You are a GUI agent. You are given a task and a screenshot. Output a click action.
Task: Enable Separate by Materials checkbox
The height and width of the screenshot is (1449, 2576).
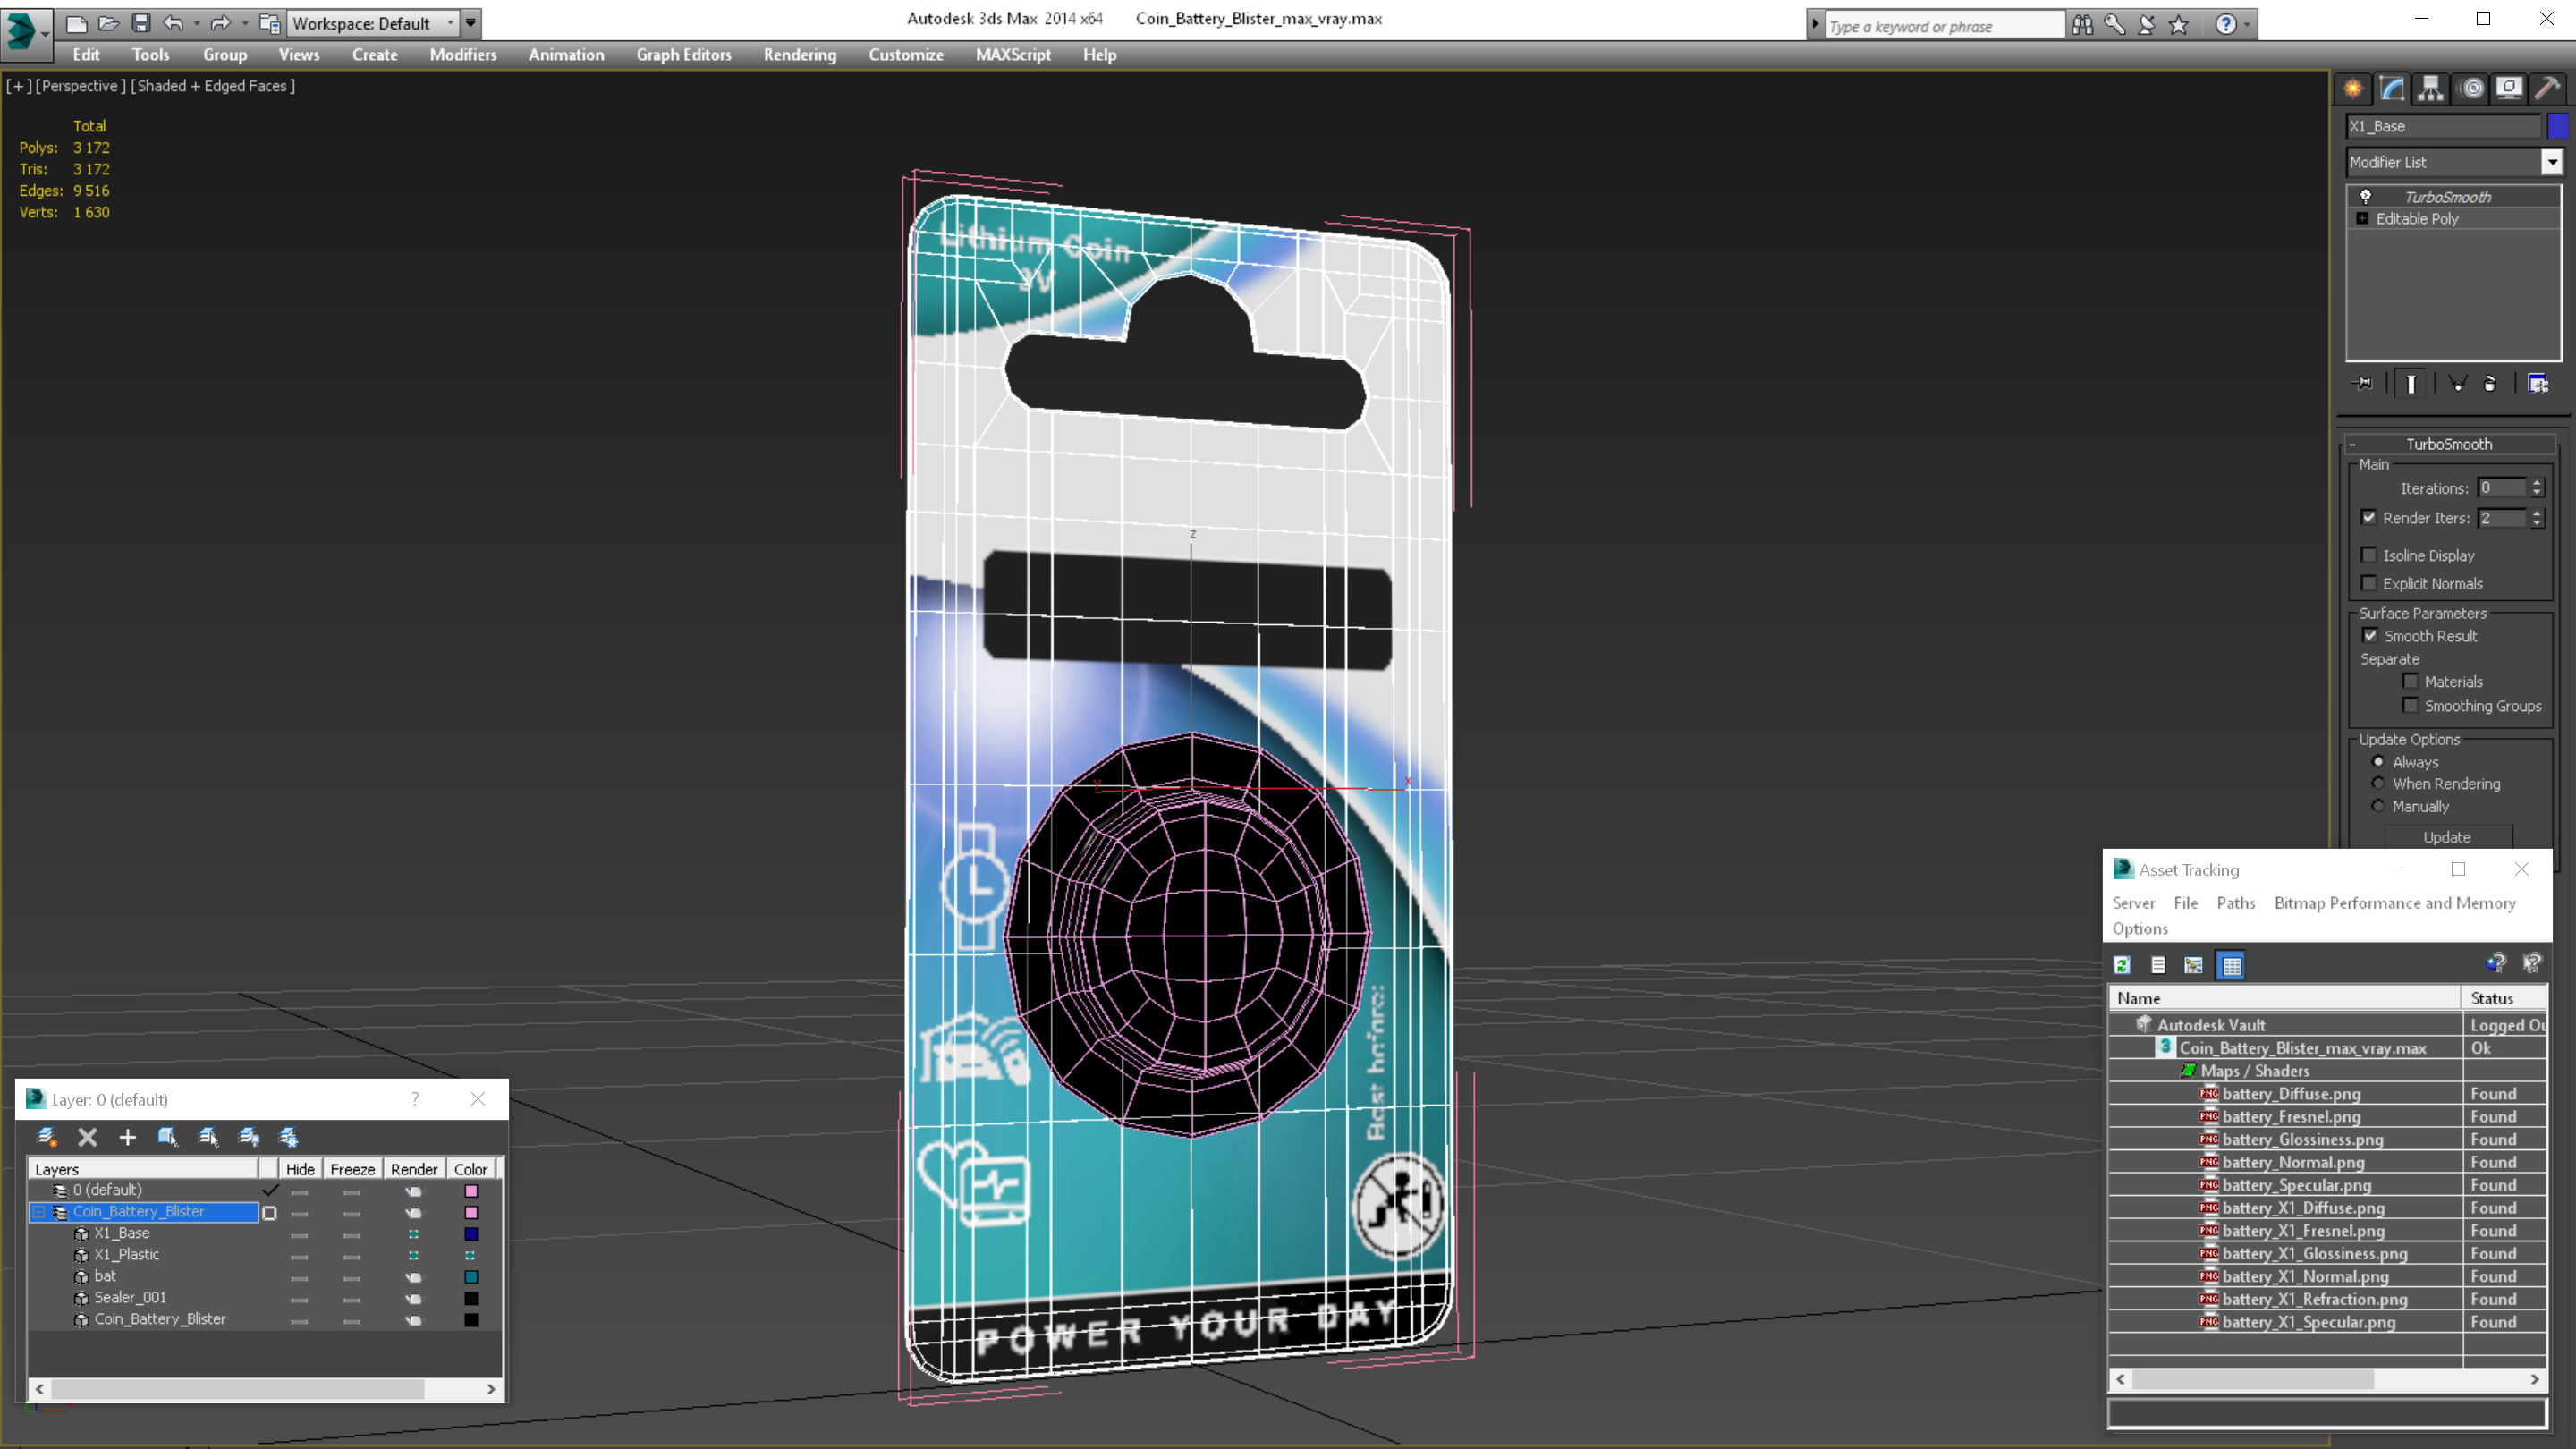point(2410,682)
